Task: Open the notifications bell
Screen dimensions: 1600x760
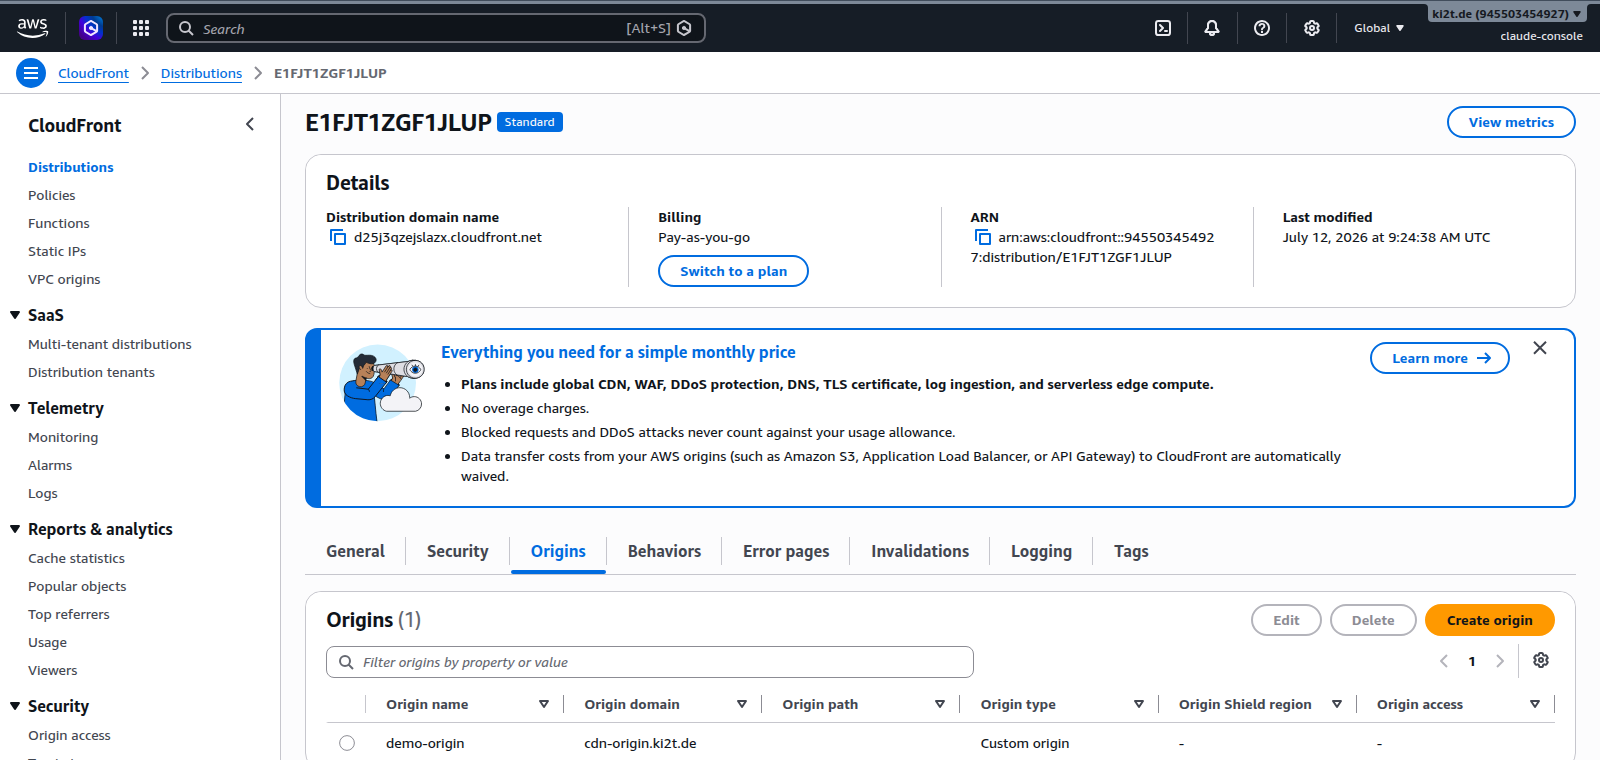Action: click(1212, 28)
